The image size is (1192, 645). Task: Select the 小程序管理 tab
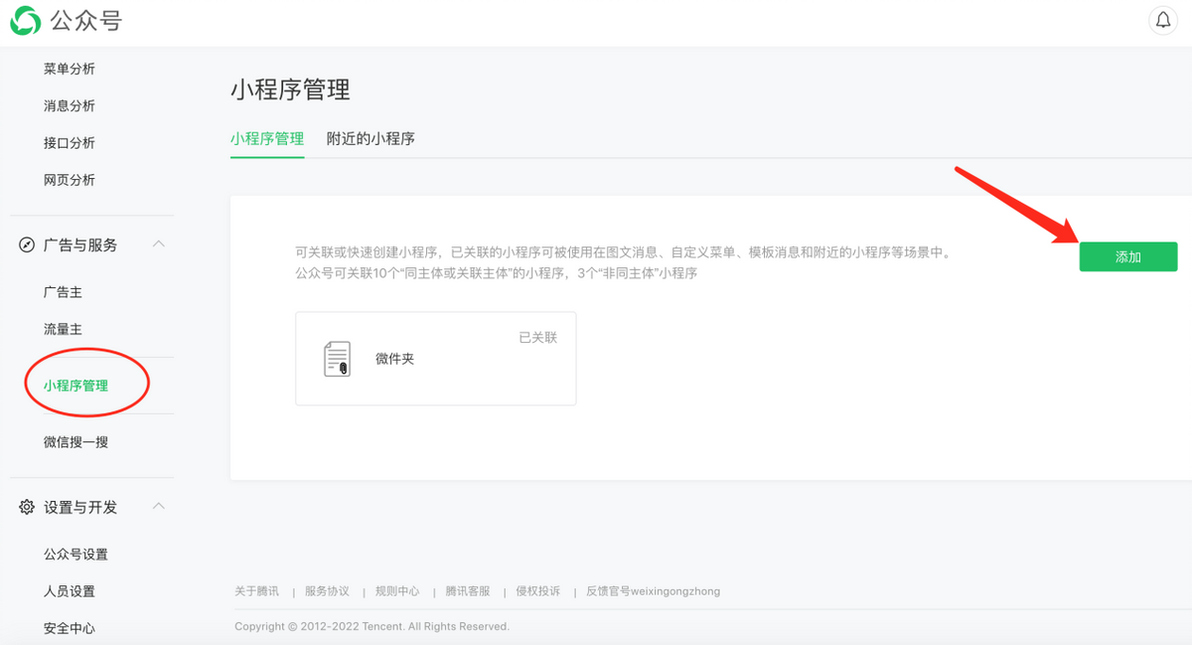click(x=267, y=138)
